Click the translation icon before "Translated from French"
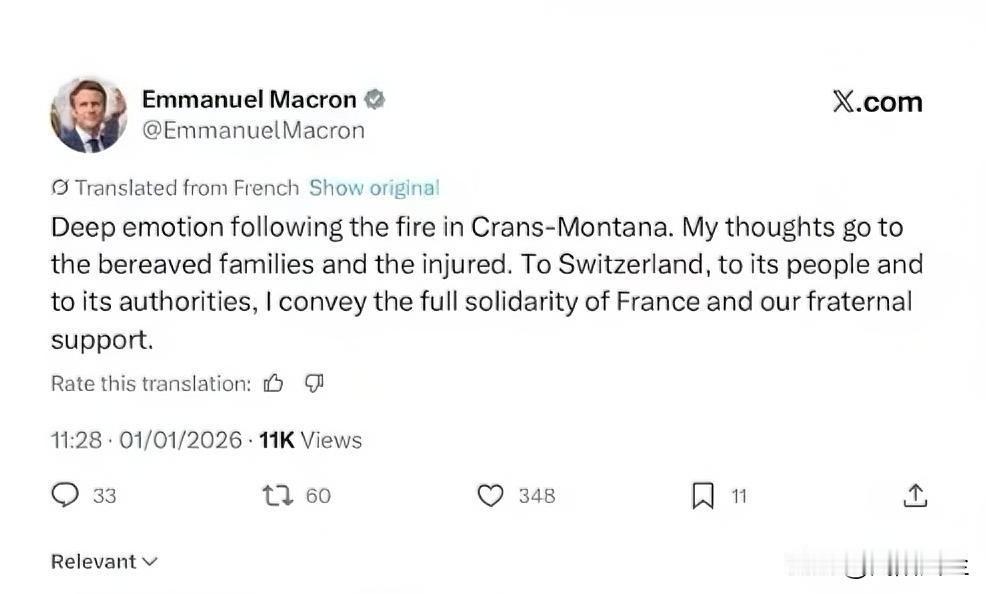This screenshot has width=986, height=594. pyautogui.click(x=60, y=188)
